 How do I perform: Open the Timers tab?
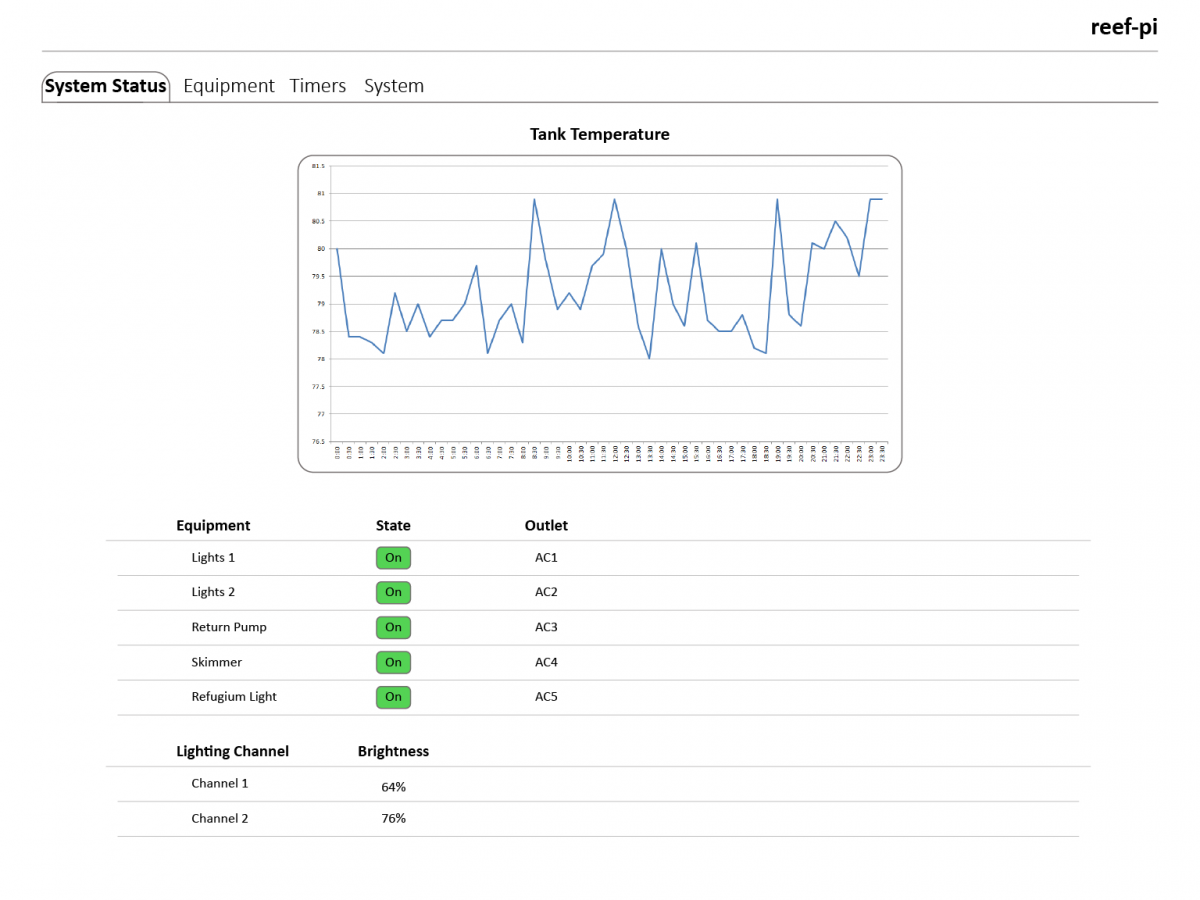(318, 86)
